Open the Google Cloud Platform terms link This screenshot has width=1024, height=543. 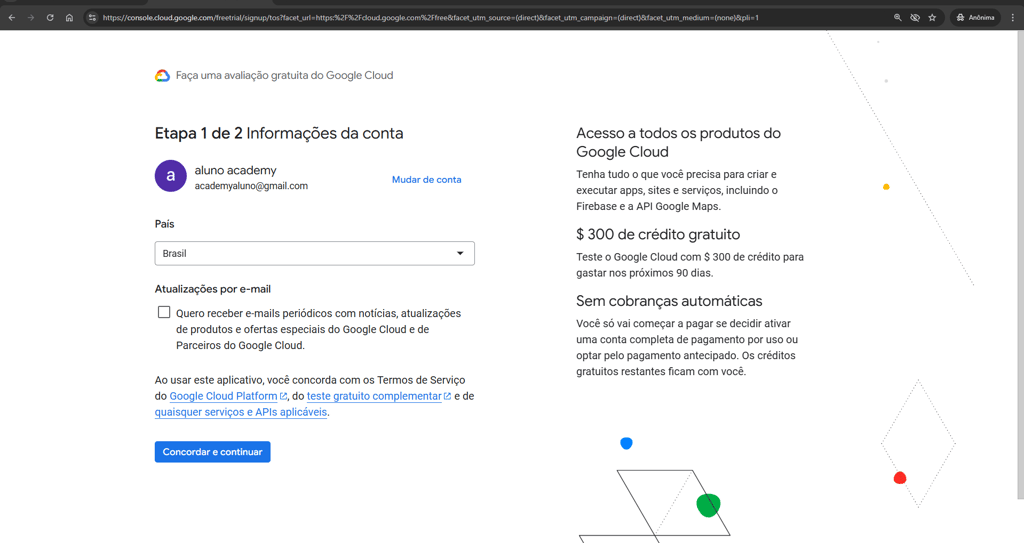click(x=223, y=396)
